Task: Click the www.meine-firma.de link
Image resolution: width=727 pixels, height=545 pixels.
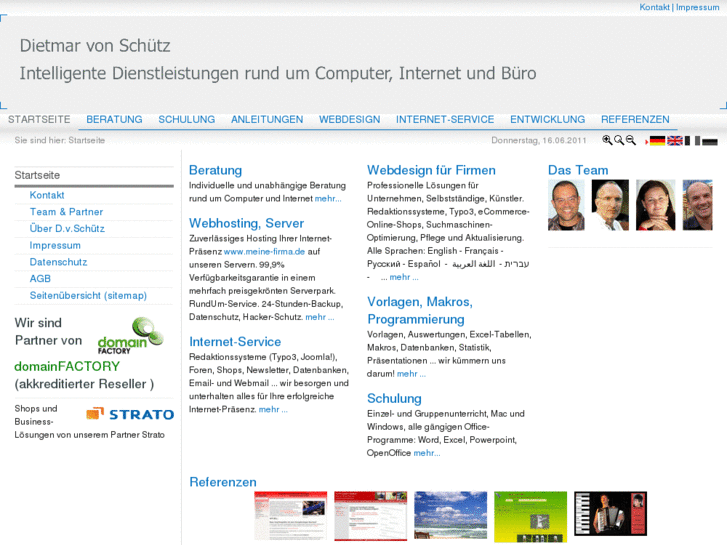Action: (x=264, y=252)
